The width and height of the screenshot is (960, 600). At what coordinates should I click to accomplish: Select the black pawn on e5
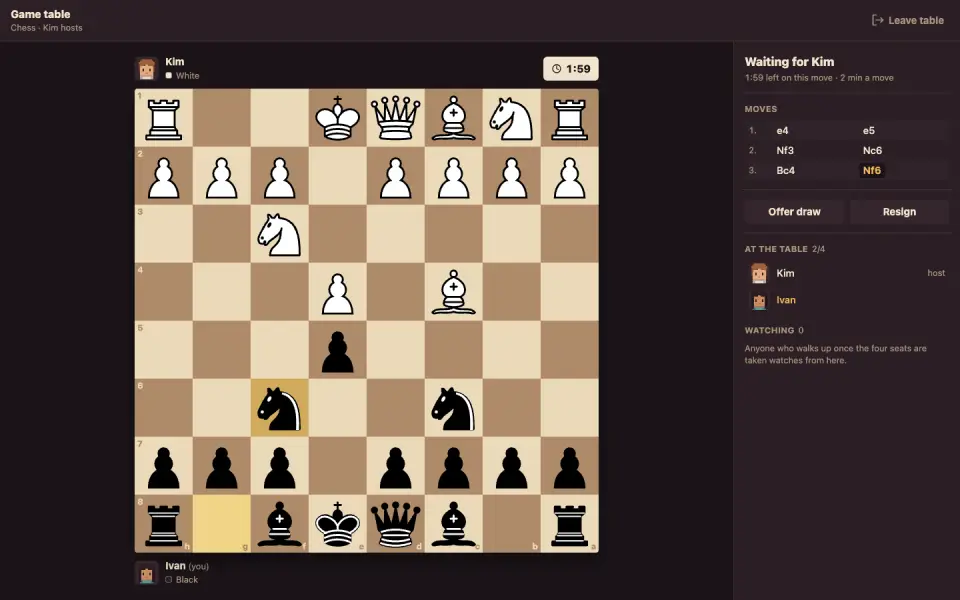click(x=337, y=352)
